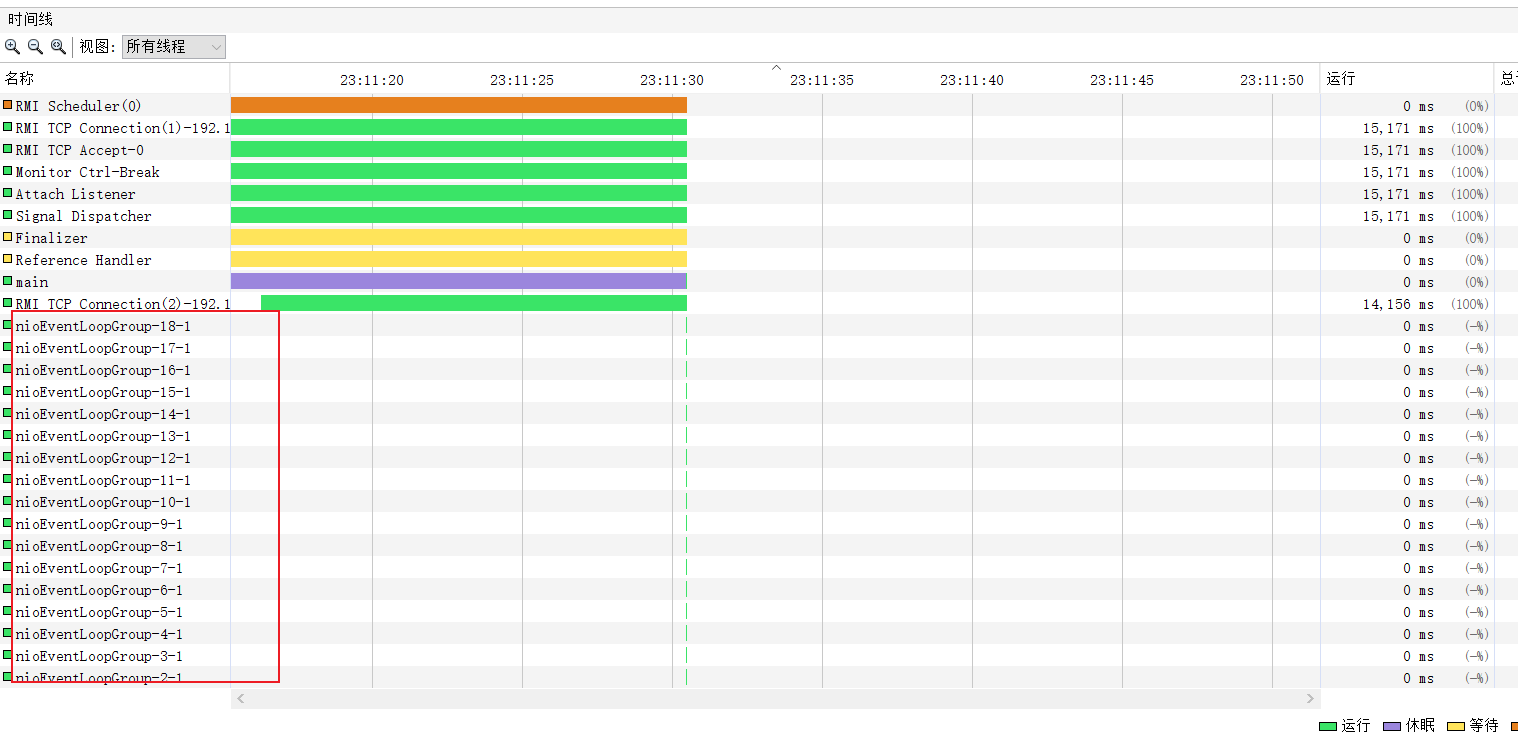The width and height of the screenshot is (1518, 733).
Task: Select the nioEventLoopGroup-6-1 thread name
Action: tap(99, 590)
